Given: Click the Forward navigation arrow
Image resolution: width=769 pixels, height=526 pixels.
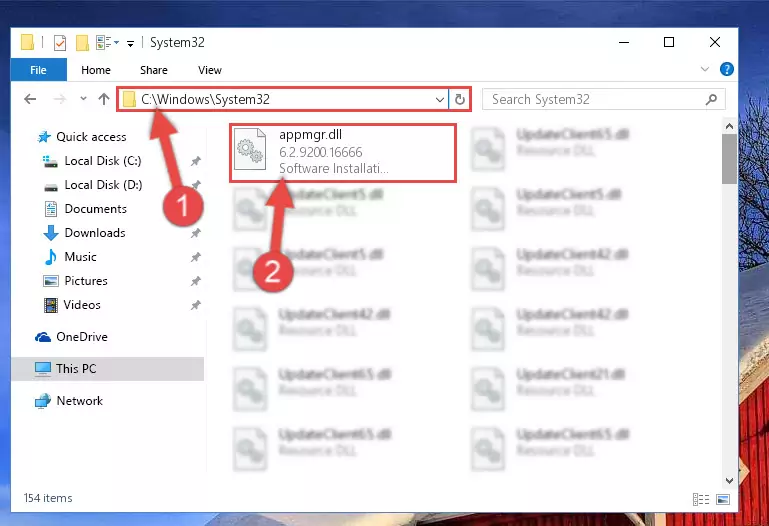Looking at the screenshot, I should tap(59, 100).
